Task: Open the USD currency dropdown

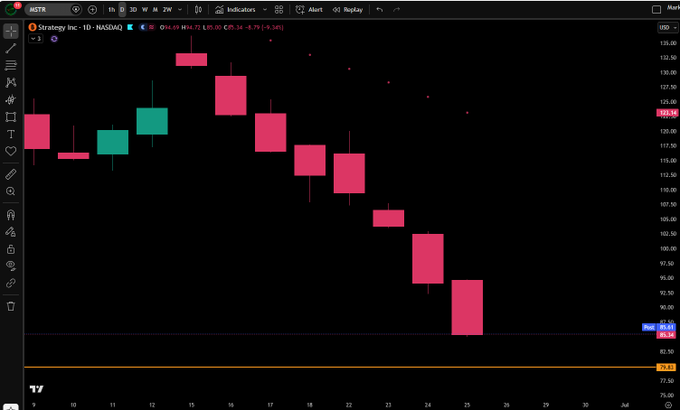Action: click(668, 27)
